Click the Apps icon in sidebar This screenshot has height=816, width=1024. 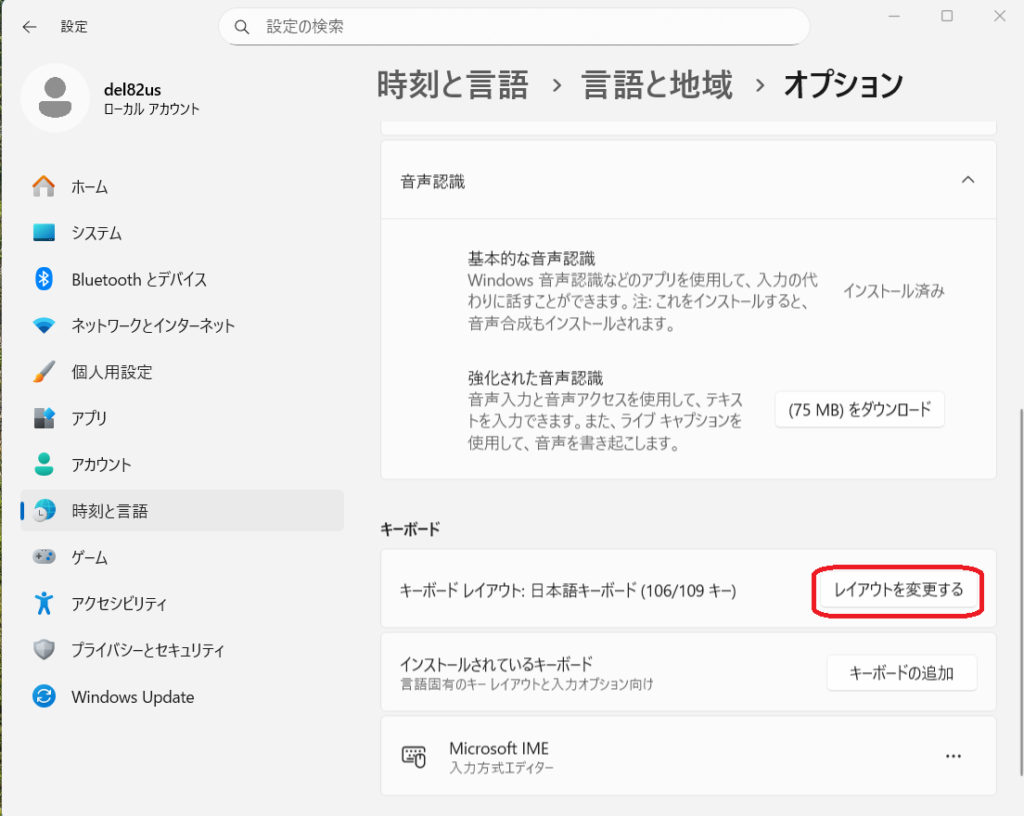pos(44,418)
